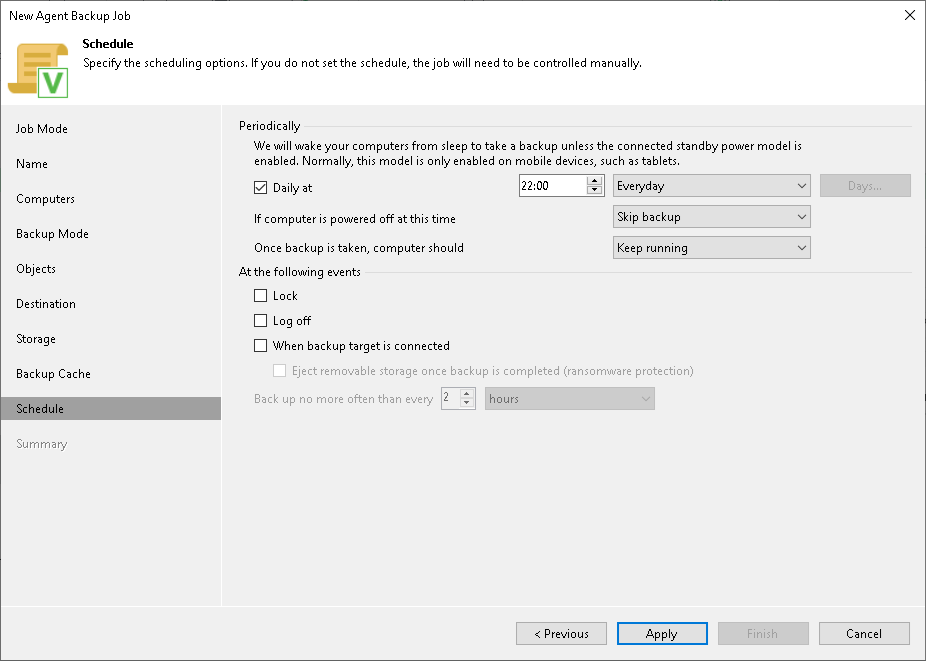This screenshot has height=661, width=926.
Task: Expand the Skip backup dropdown
Action: 711,216
